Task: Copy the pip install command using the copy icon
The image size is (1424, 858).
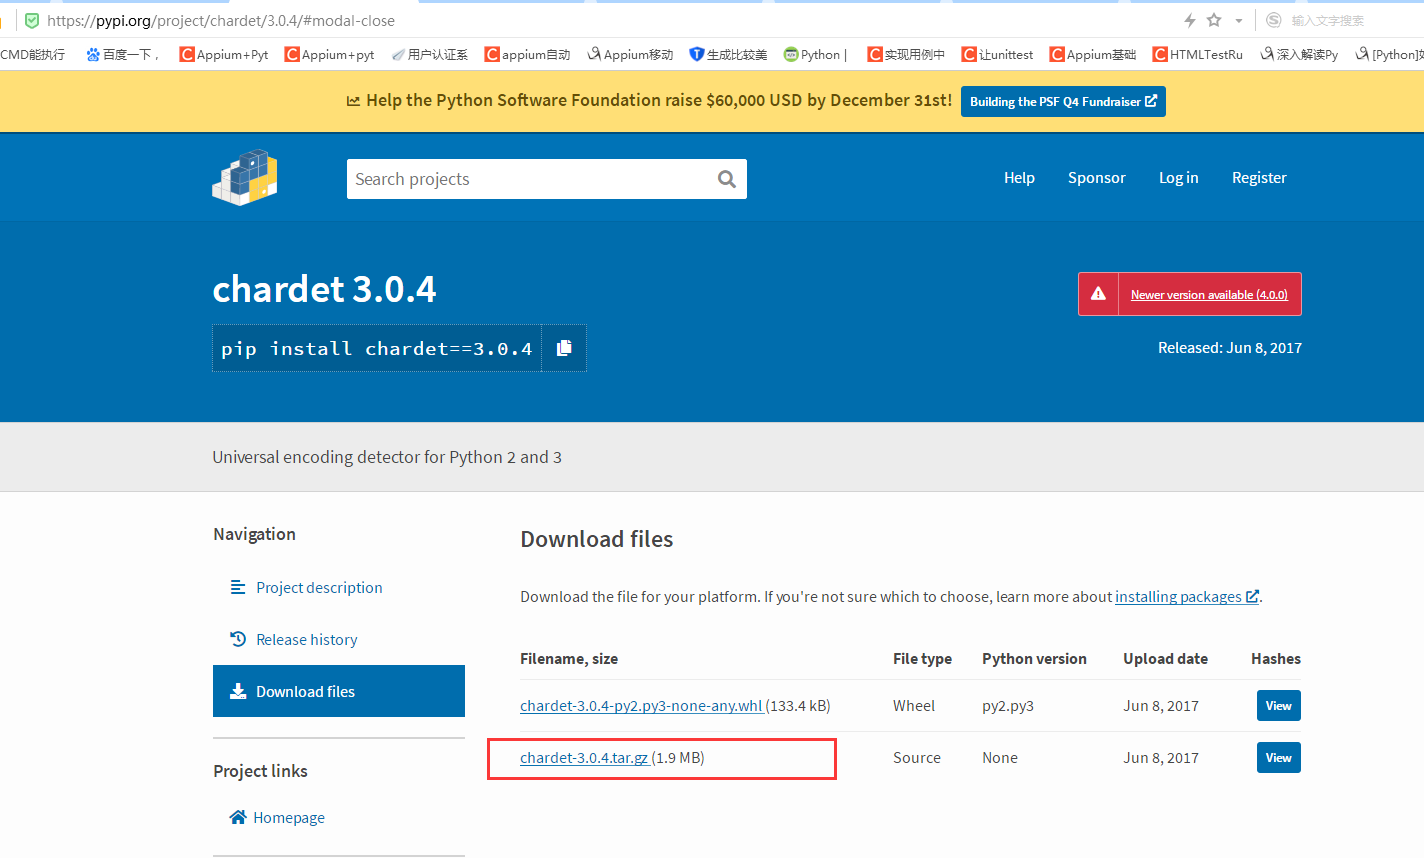Action: tap(563, 347)
